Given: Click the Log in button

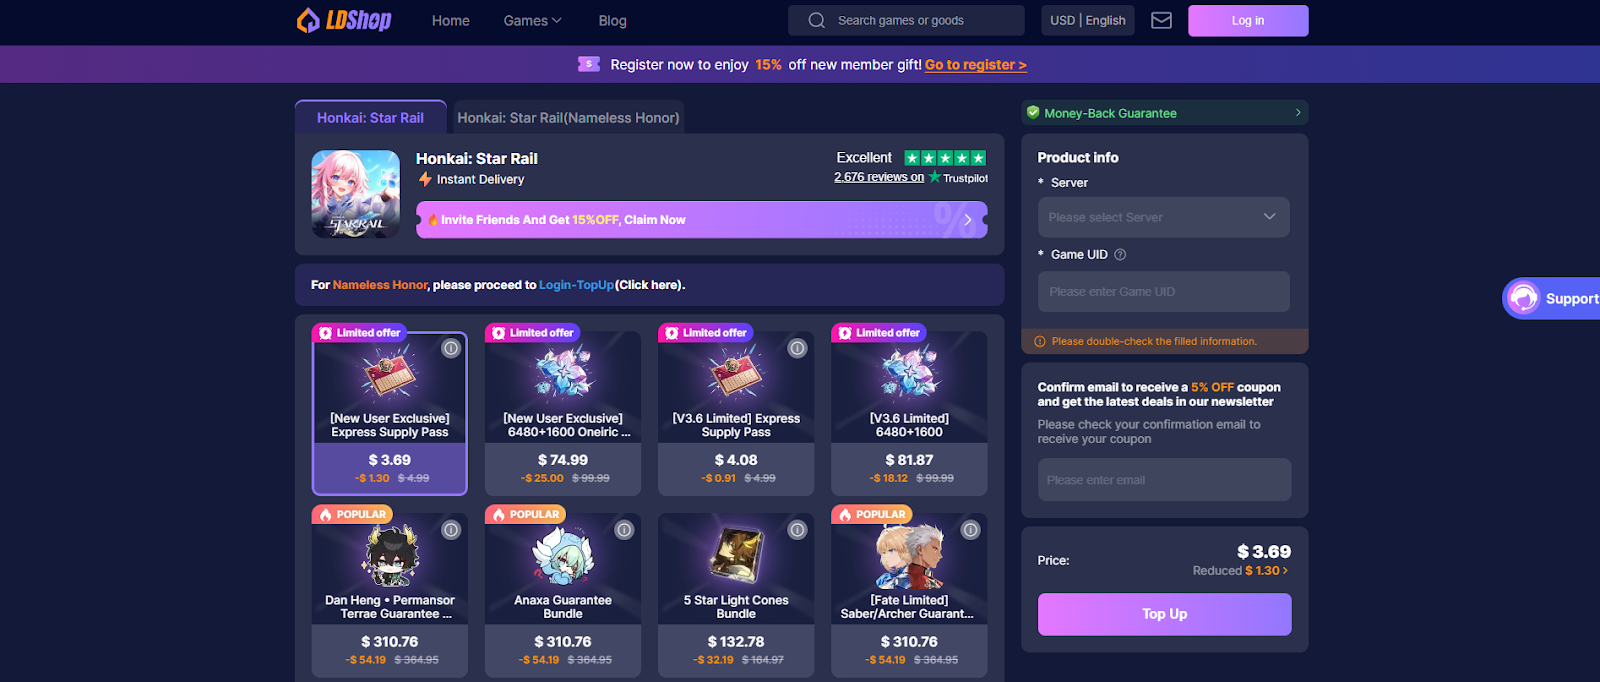Looking at the screenshot, I should coord(1247,20).
